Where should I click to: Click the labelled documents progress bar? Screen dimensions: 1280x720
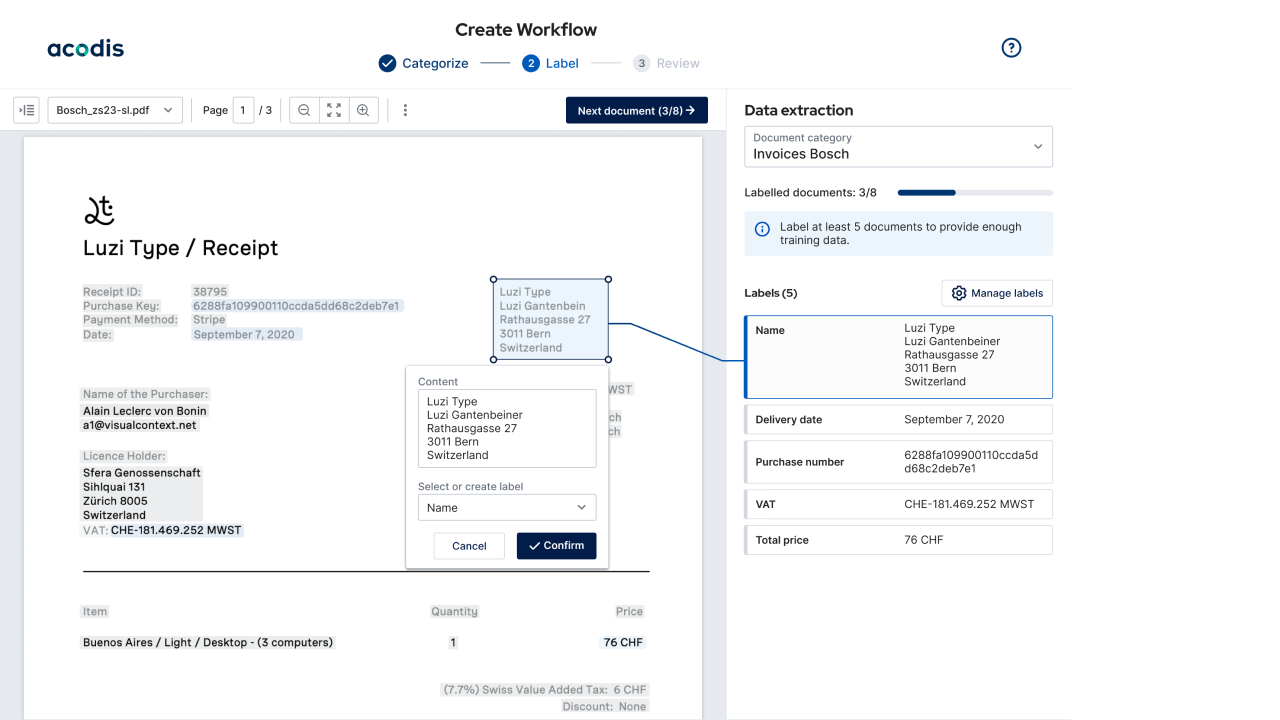(975, 192)
